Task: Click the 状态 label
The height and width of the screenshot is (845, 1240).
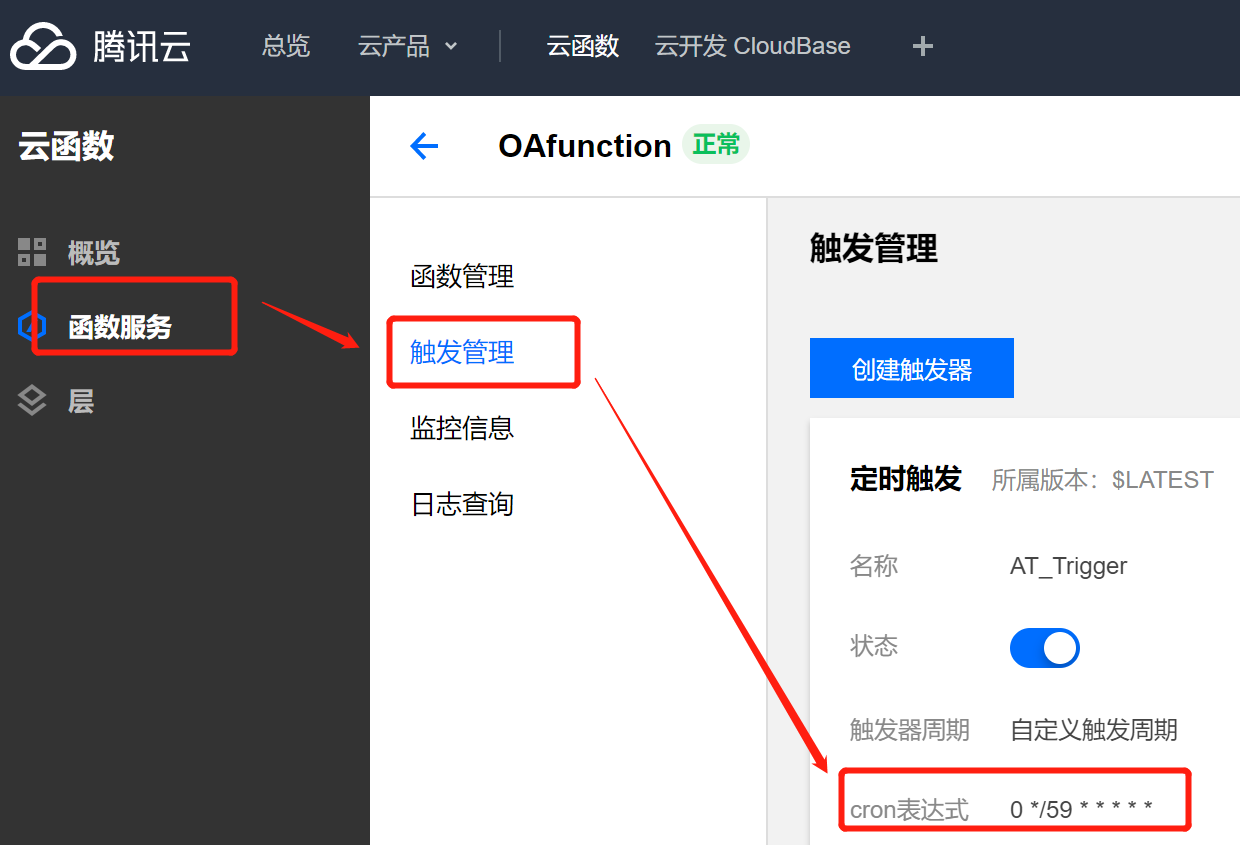Action: (x=874, y=646)
